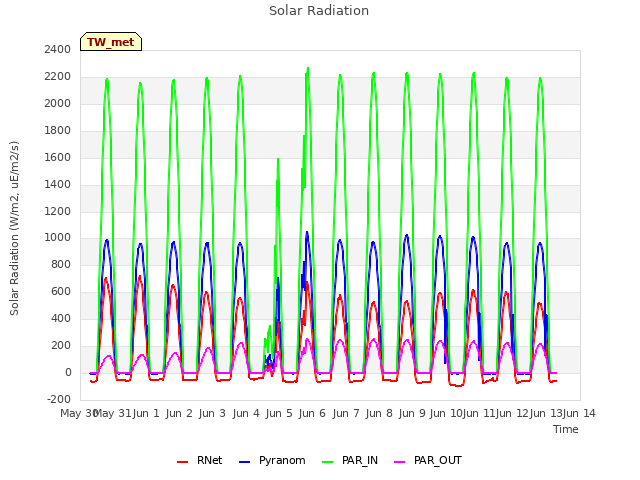Toggle the PAR_IN legend entry

tap(350, 460)
